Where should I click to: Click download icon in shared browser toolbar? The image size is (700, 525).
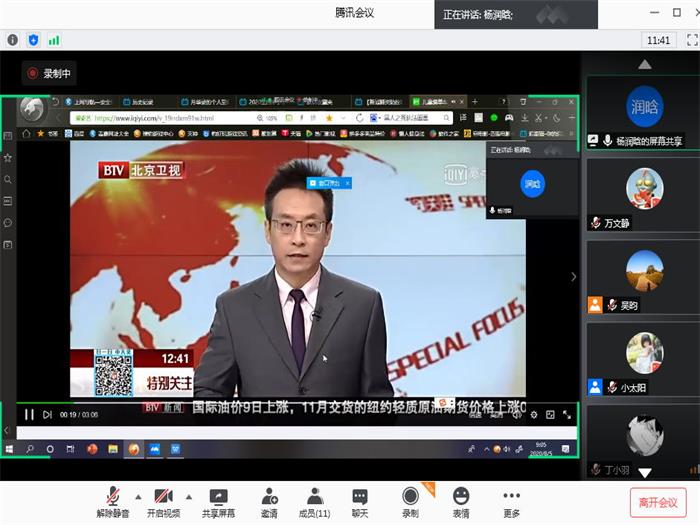tap(525, 118)
